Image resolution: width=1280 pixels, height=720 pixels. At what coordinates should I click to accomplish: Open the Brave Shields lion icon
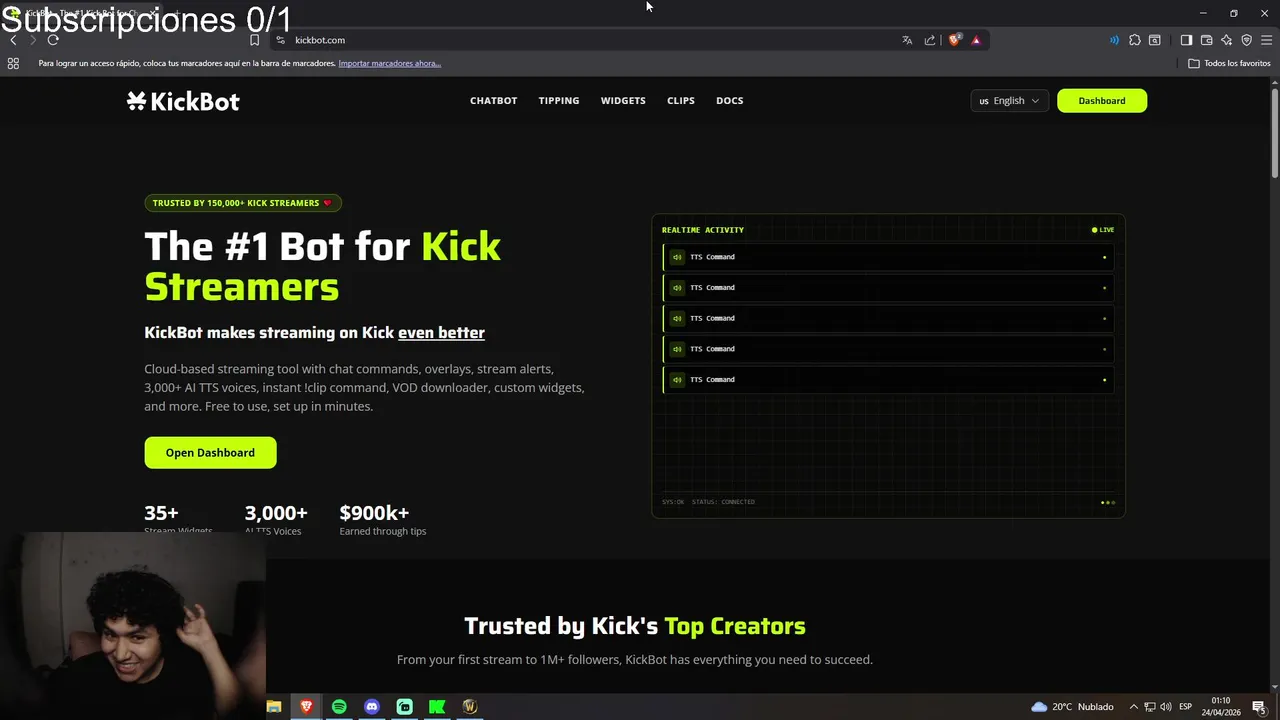pyautogui.click(x=954, y=40)
